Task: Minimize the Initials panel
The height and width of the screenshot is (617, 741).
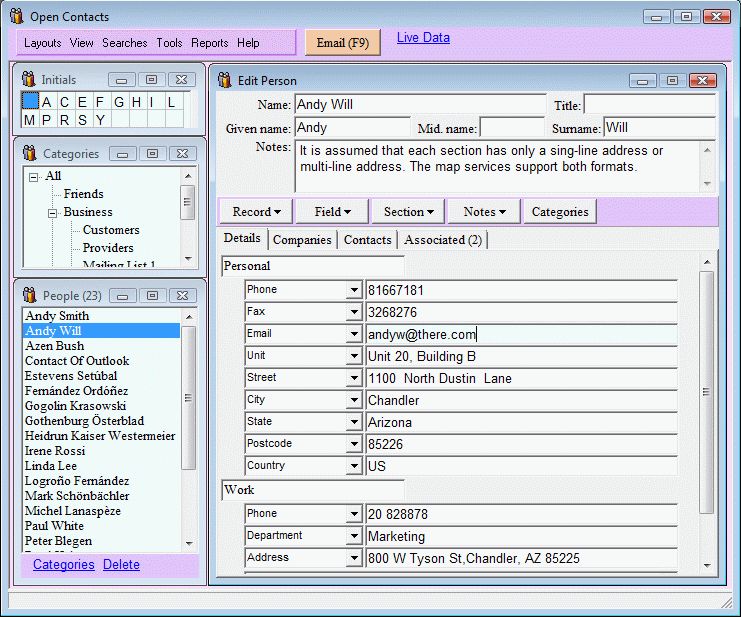Action: tap(122, 80)
